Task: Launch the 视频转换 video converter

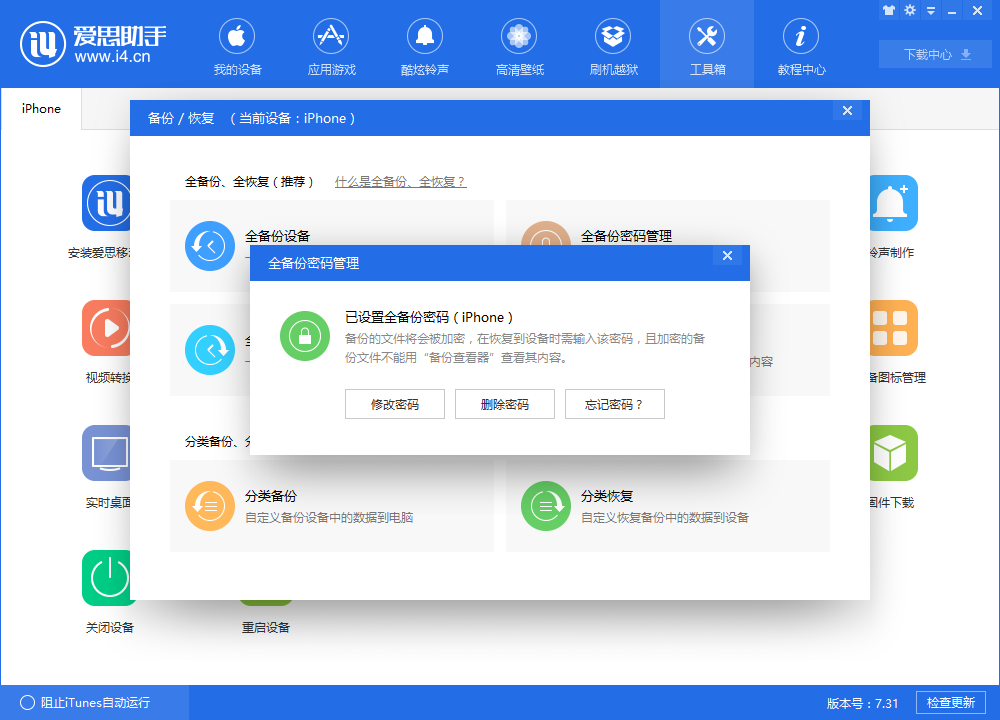Action: click(108, 342)
